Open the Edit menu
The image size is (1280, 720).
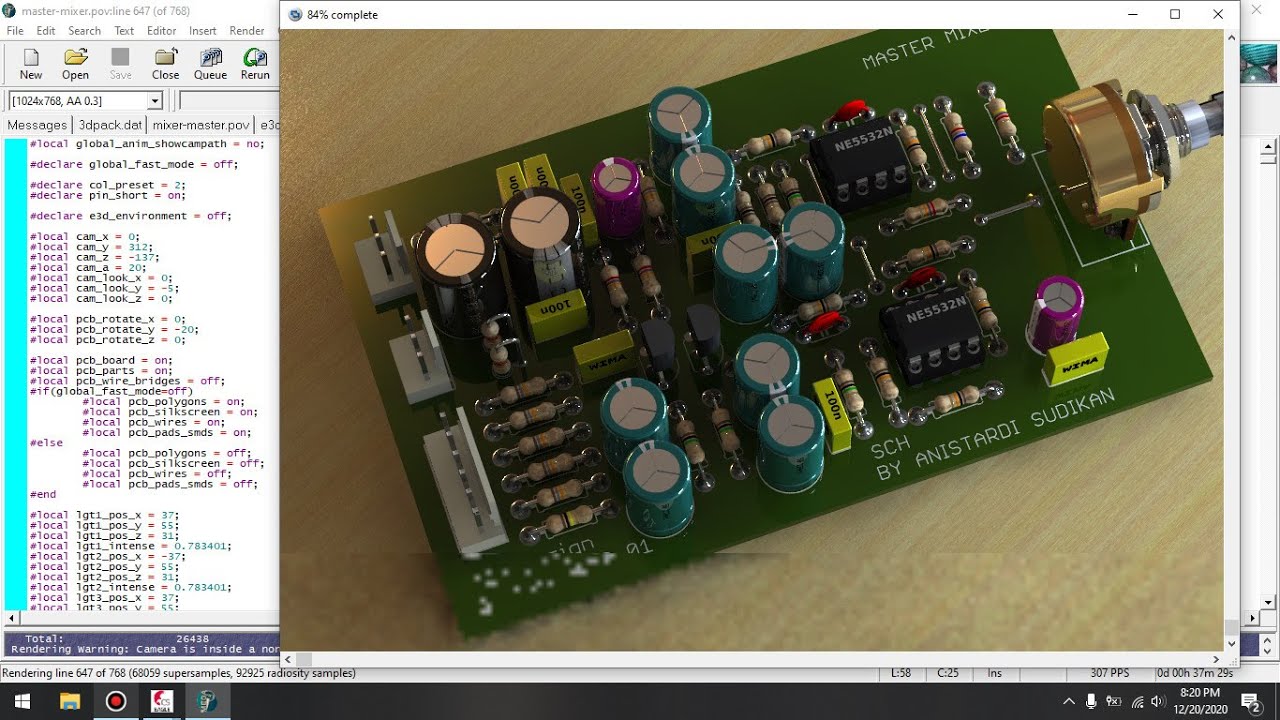click(x=46, y=31)
